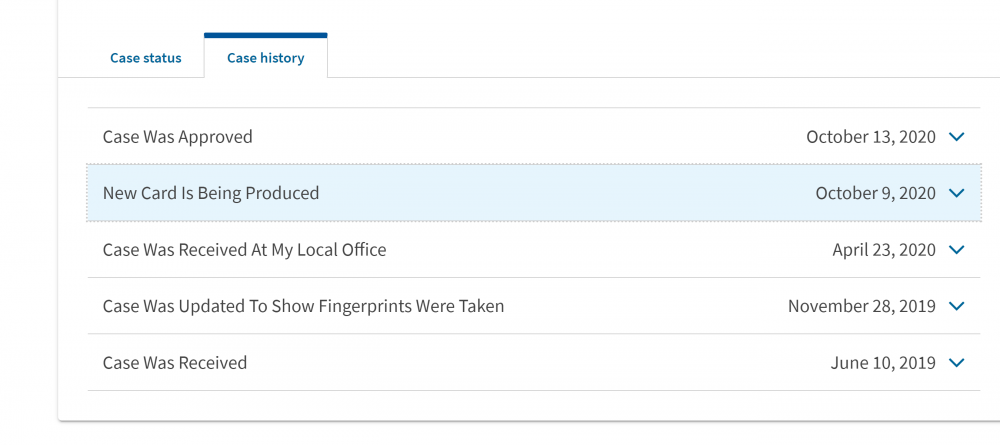The width and height of the screenshot is (1000, 445).
Task: Click blank middle of the fingerprints row
Action: point(644,306)
